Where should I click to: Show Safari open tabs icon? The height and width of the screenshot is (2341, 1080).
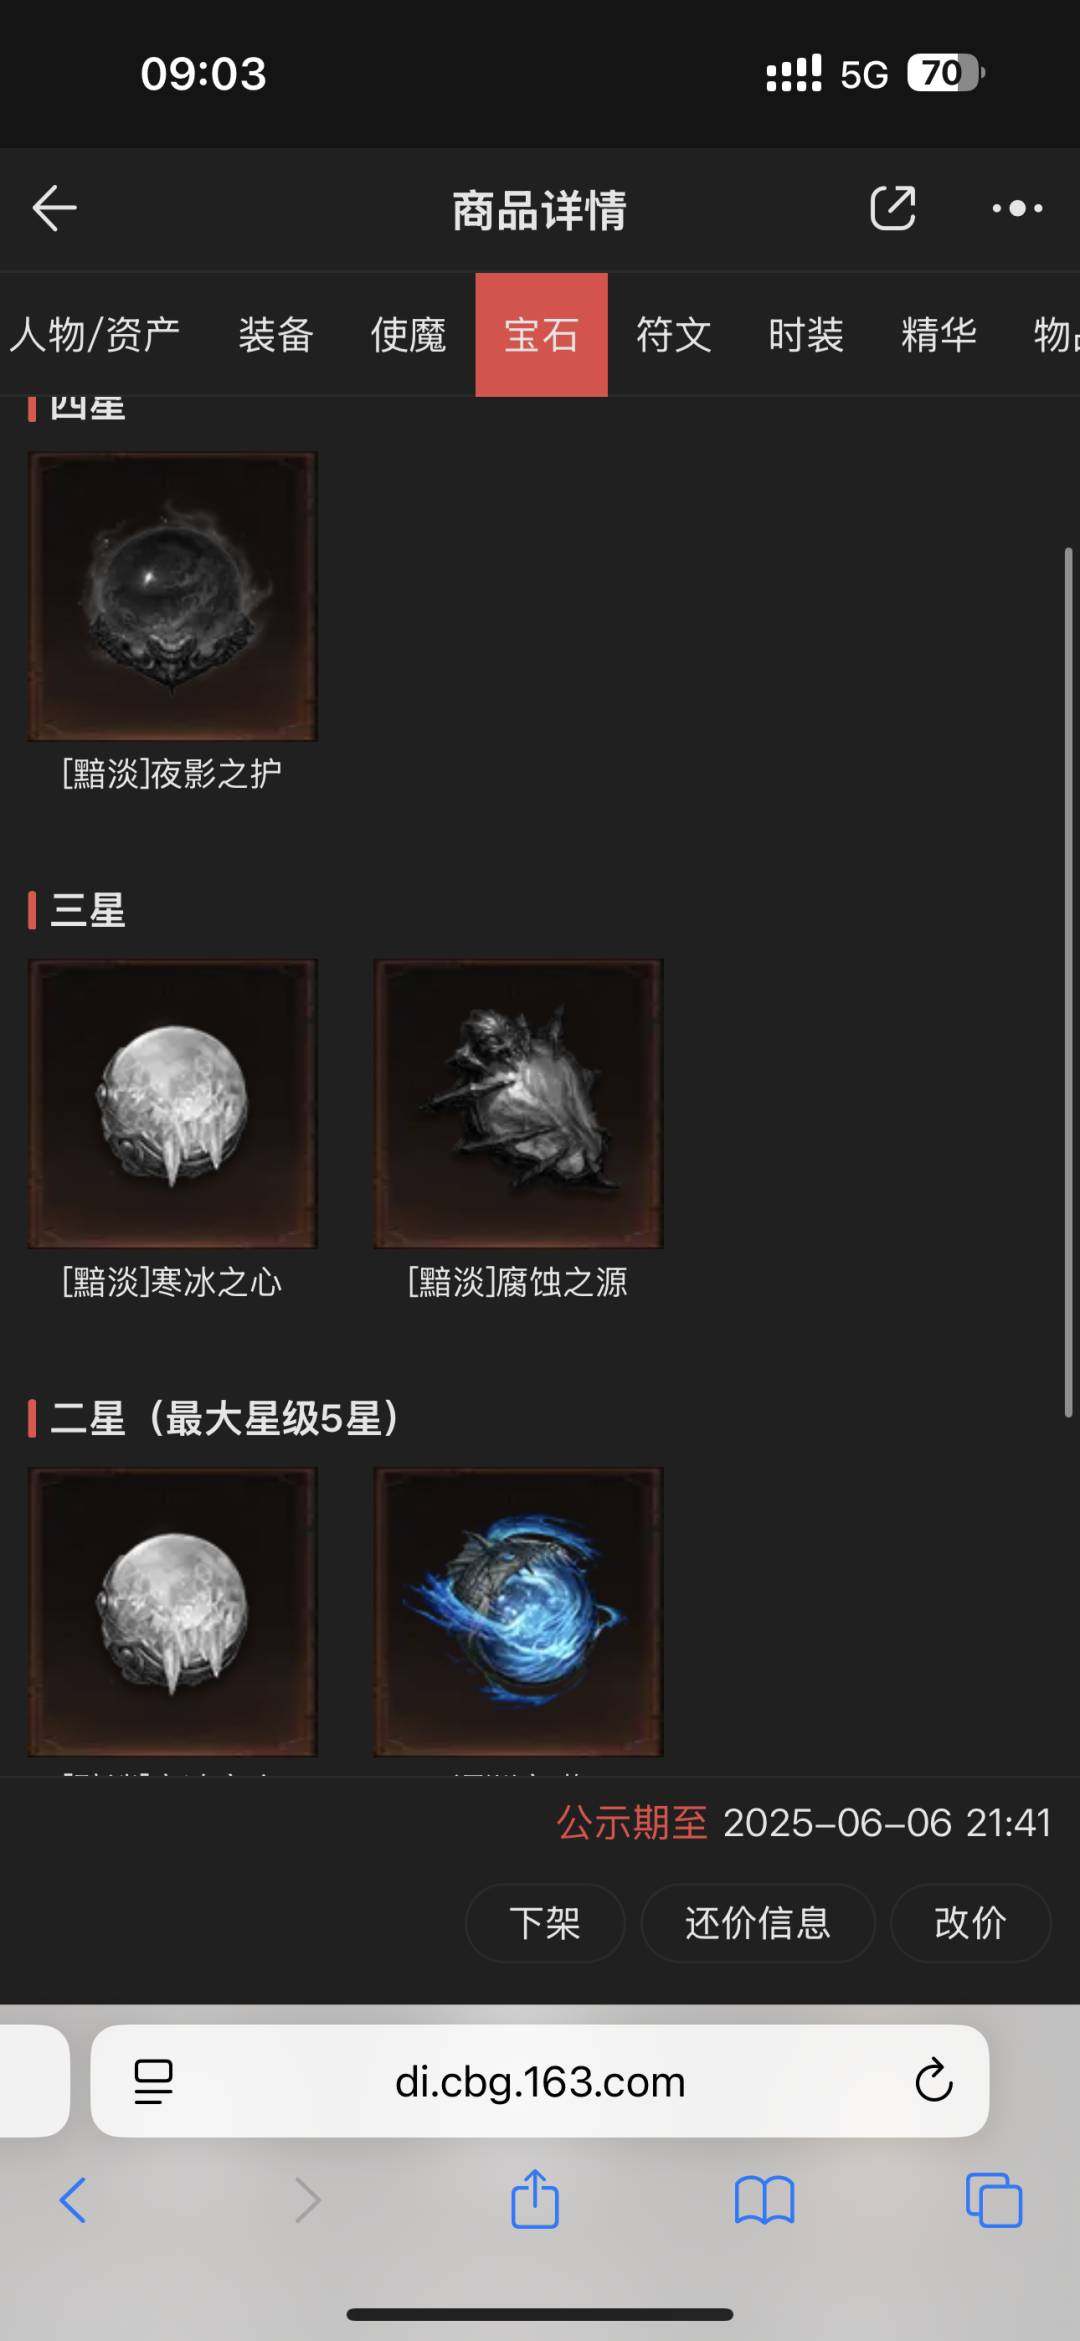click(994, 2200)
